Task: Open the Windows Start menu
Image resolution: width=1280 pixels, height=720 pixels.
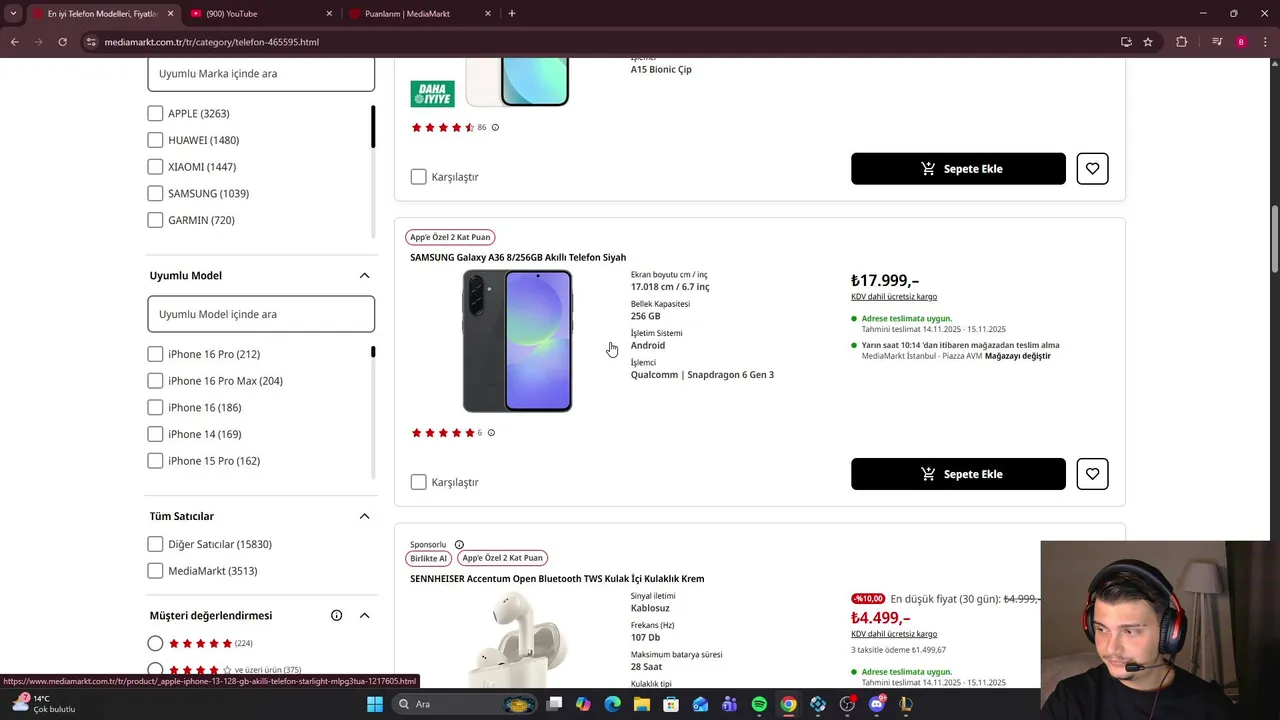Action: (x=374, y=704)
